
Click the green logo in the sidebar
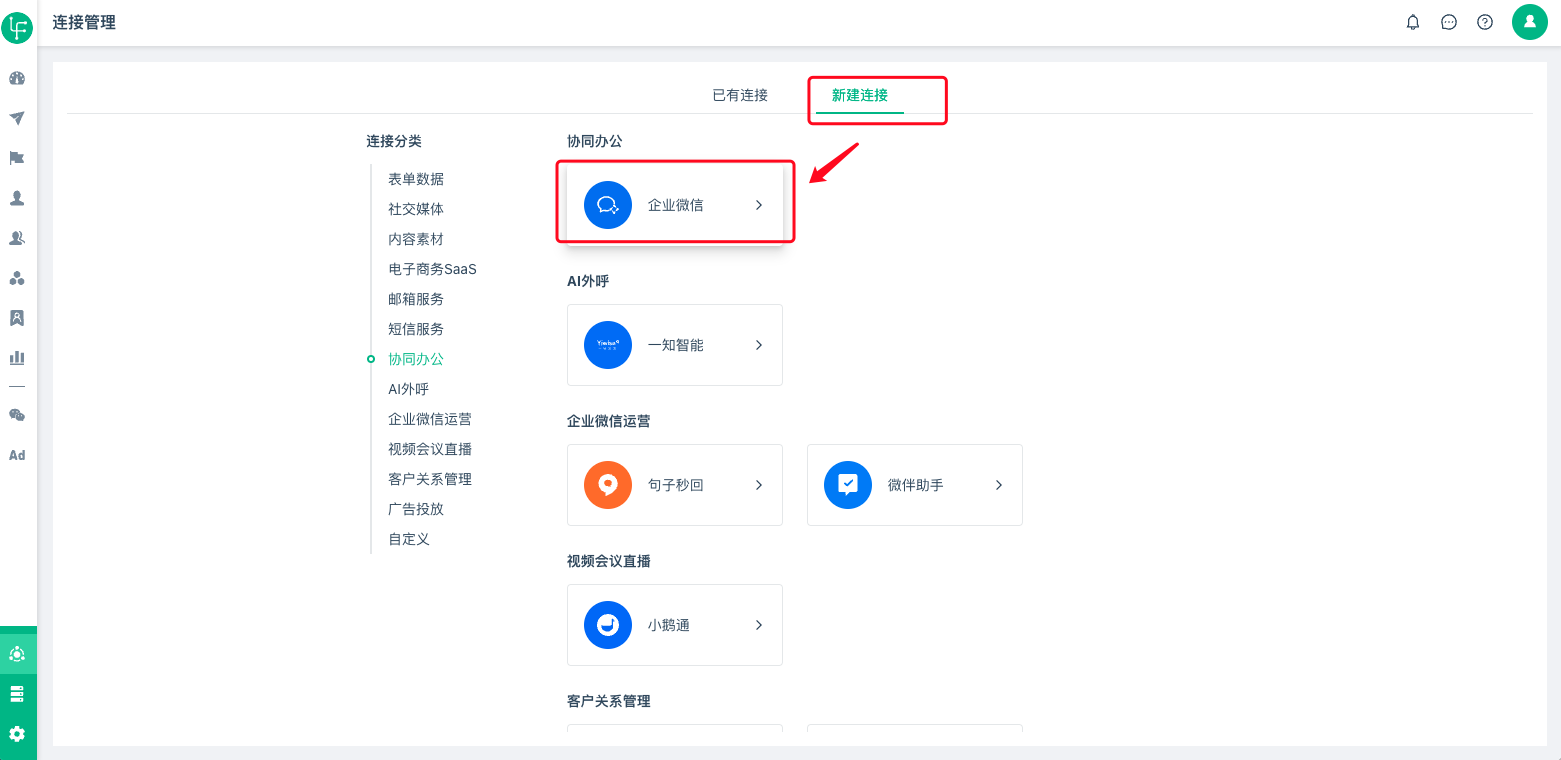pyautogui.click(x=17, y=28)
